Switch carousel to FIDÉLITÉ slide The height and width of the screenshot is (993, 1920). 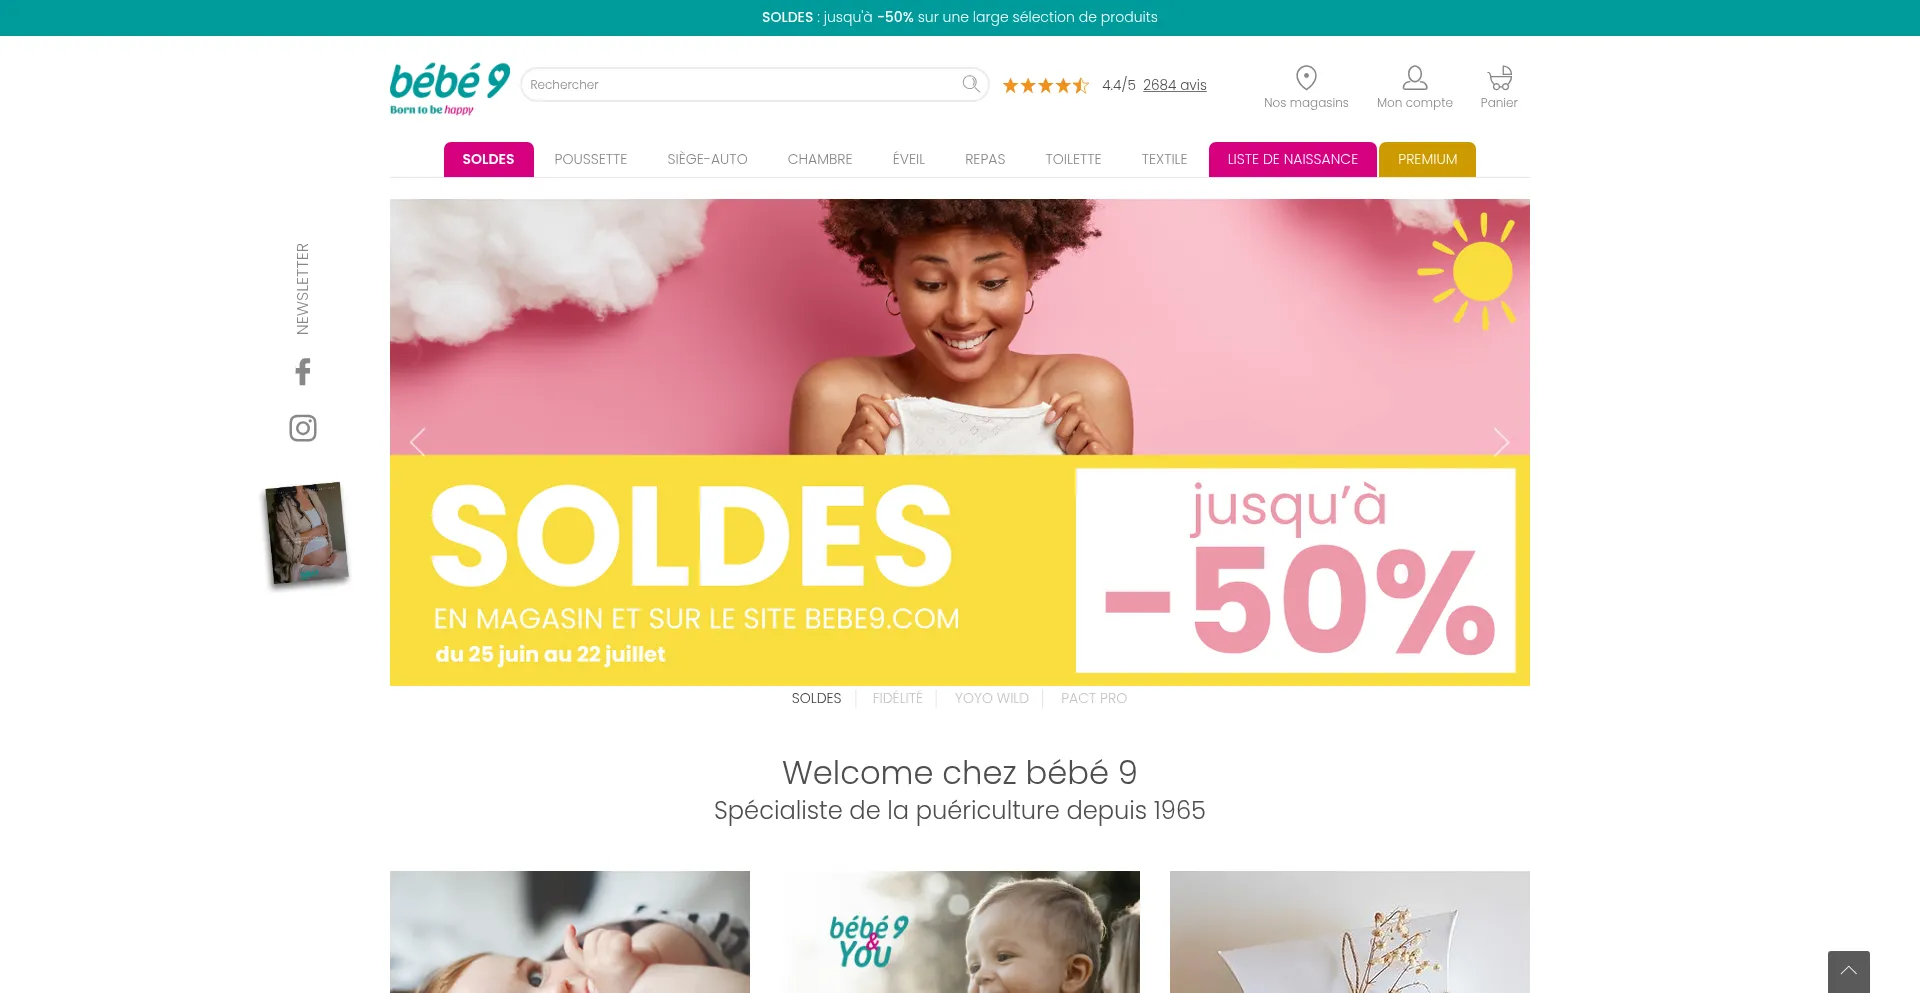tap(897, 698)
